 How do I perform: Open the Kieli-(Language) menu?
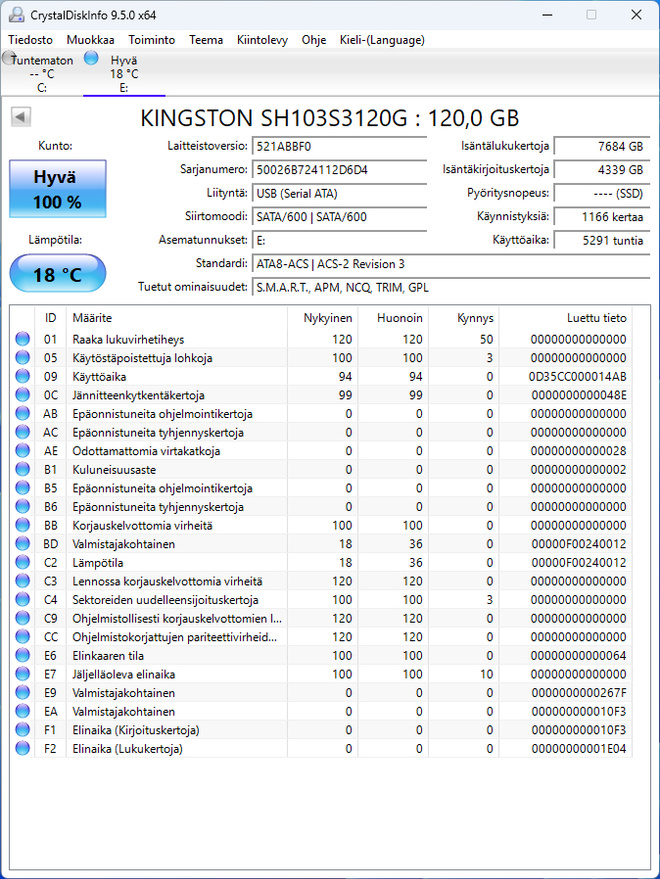382,40
